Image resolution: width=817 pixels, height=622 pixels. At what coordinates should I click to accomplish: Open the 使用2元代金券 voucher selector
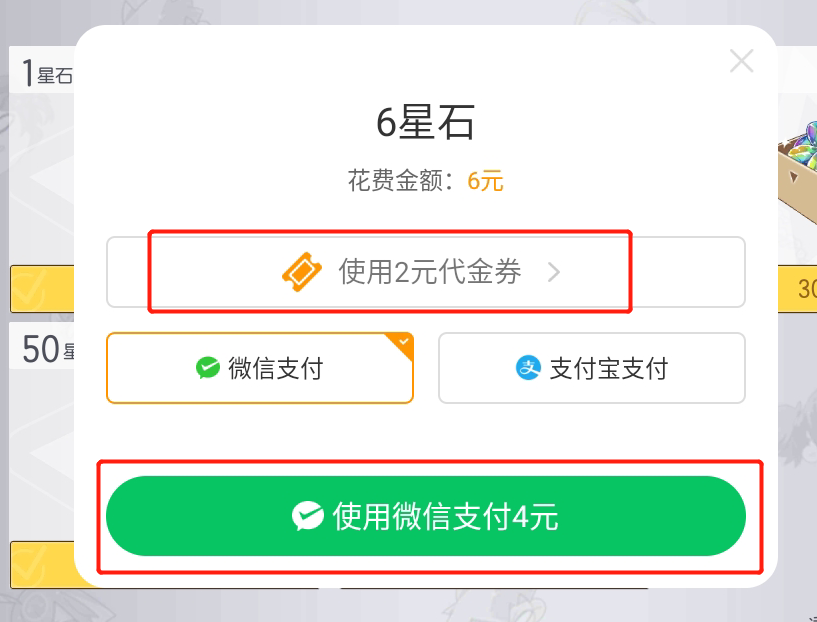429,272
